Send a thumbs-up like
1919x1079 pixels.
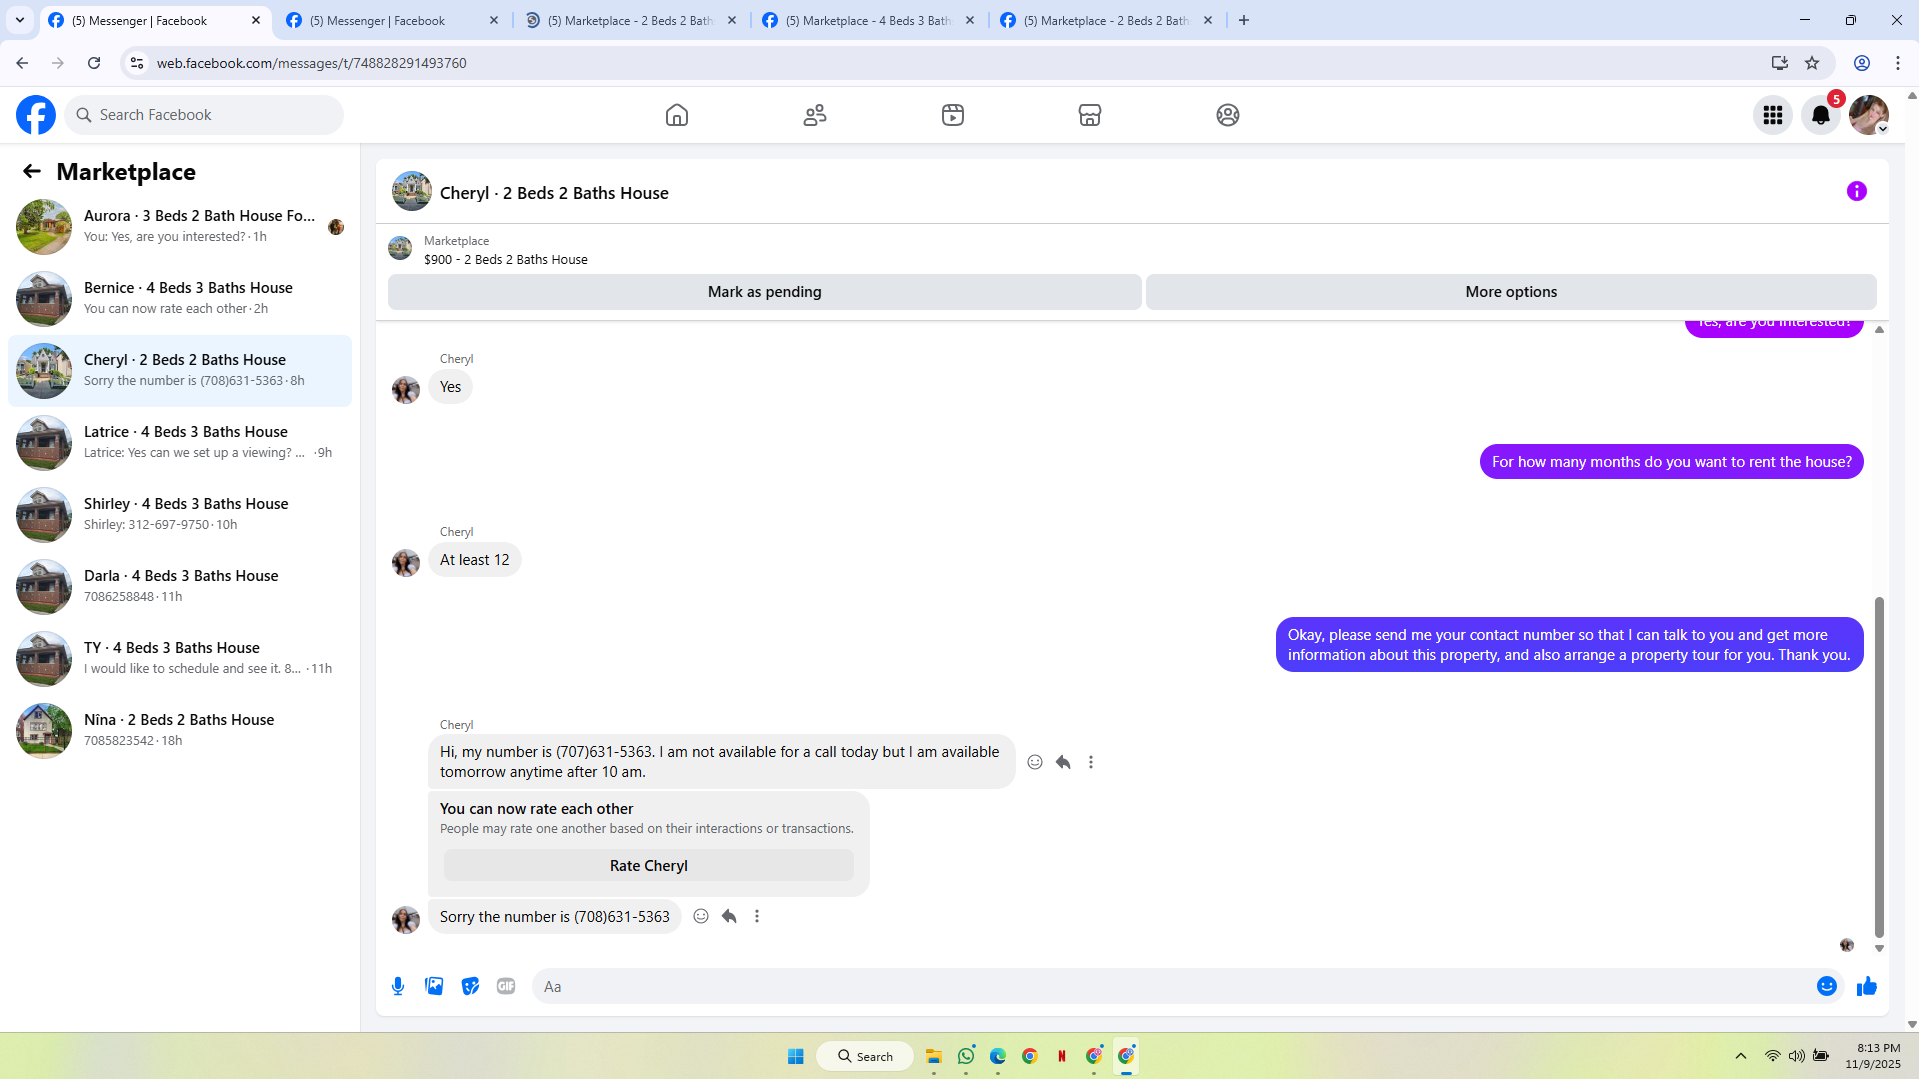(1867, 986)
